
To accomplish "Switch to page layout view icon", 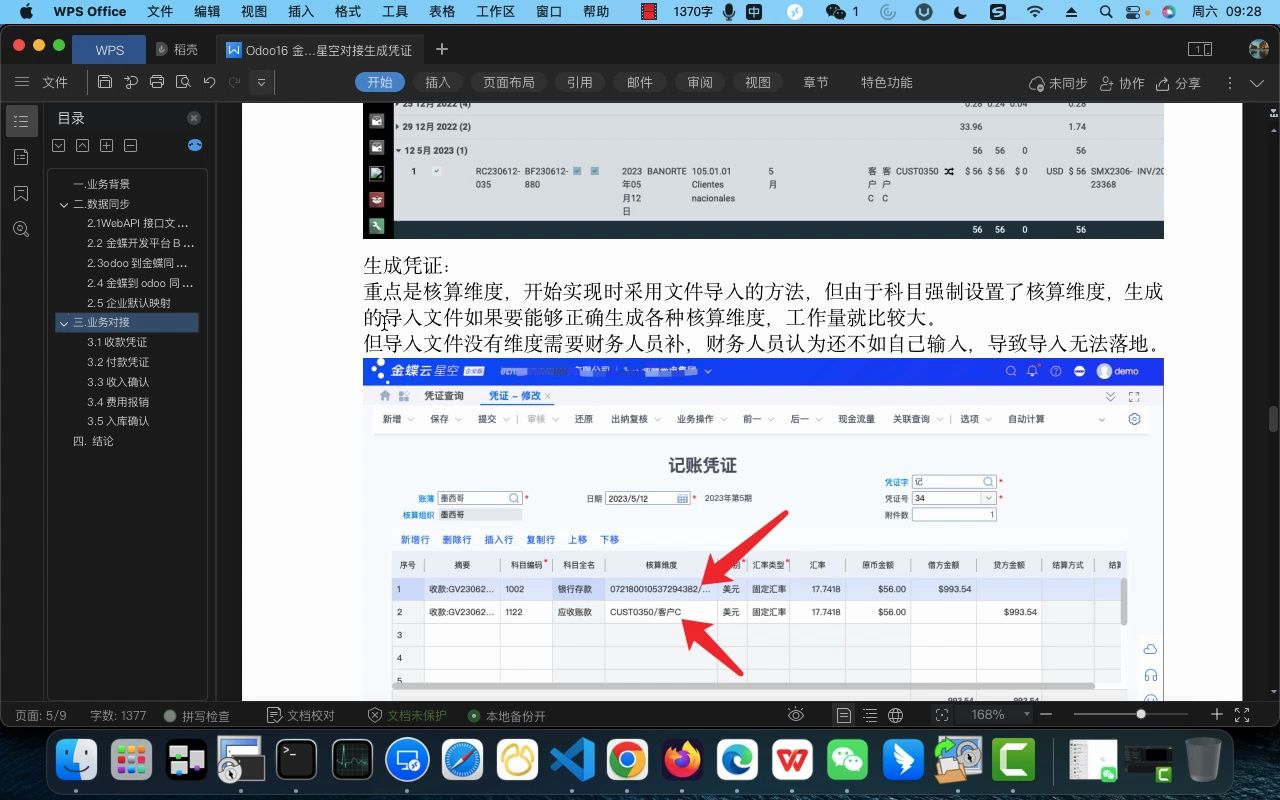I will pos(844,715).
